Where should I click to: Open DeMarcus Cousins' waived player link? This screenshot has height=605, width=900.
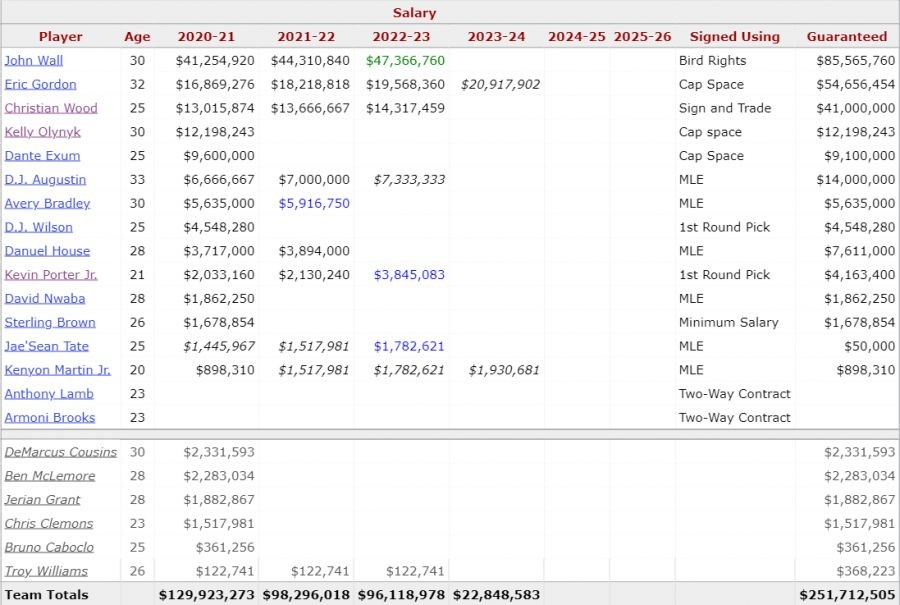[61, 452]
